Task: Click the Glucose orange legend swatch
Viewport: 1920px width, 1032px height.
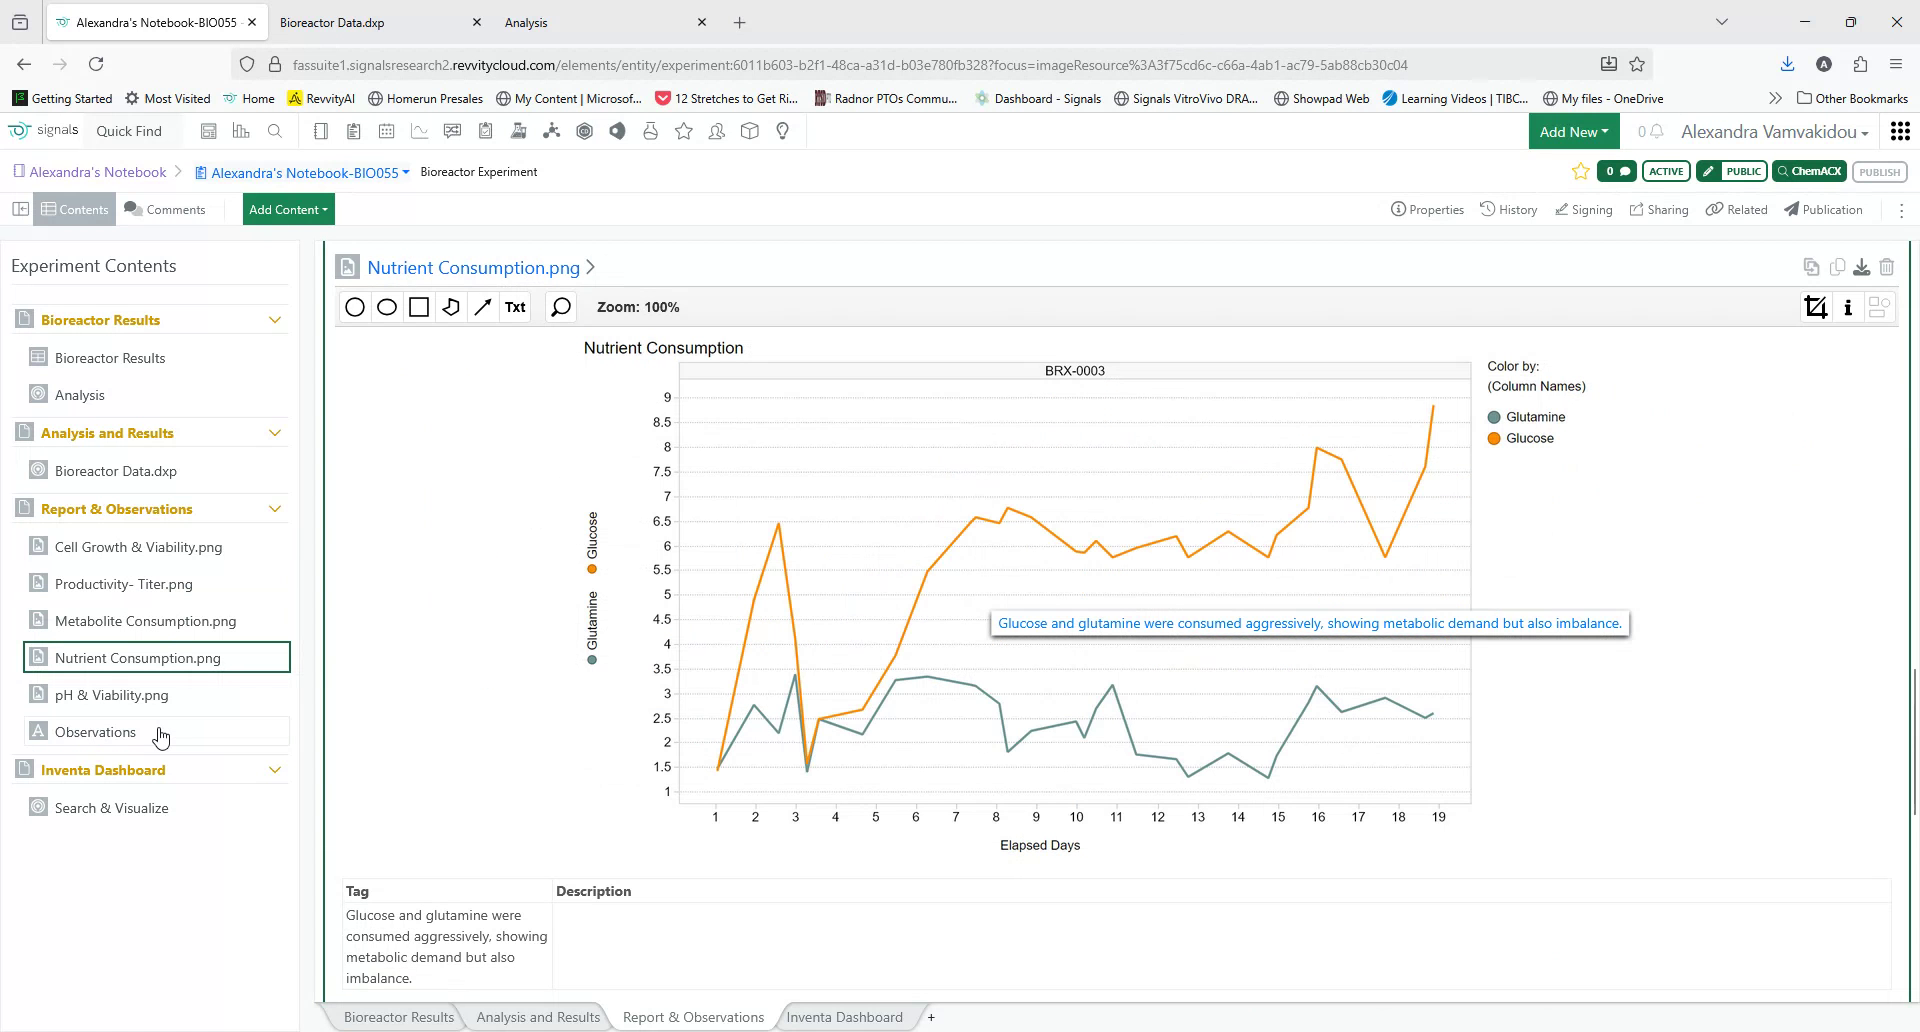Action: point(1494,439)
